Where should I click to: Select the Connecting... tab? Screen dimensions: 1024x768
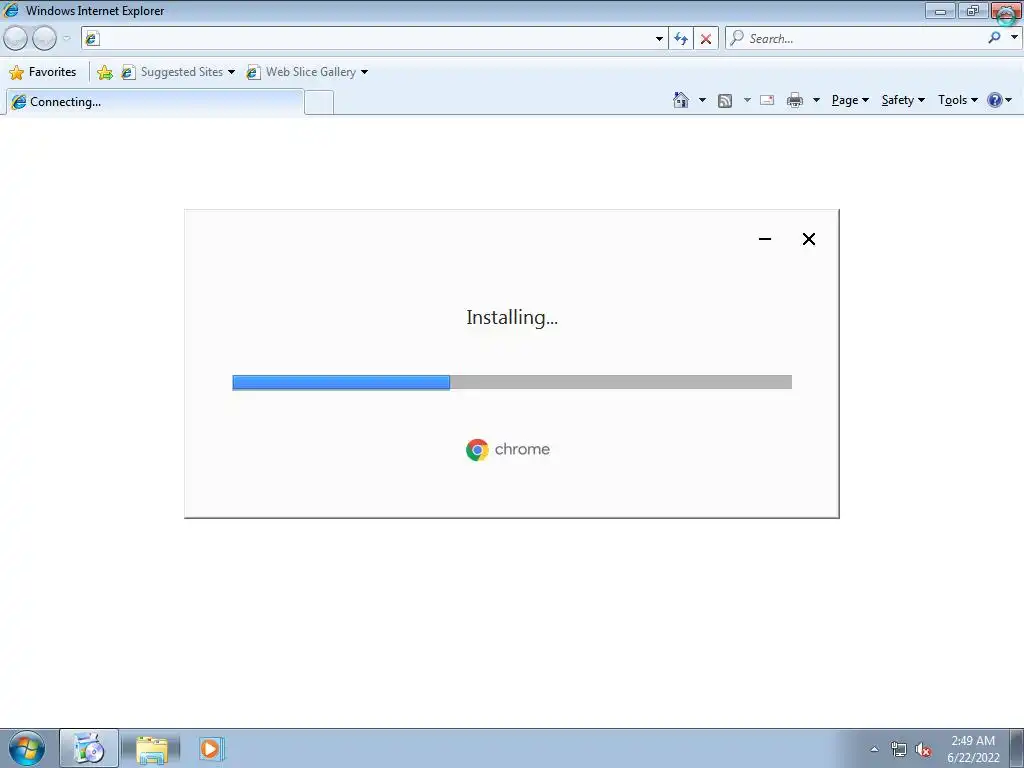[154, 102]
